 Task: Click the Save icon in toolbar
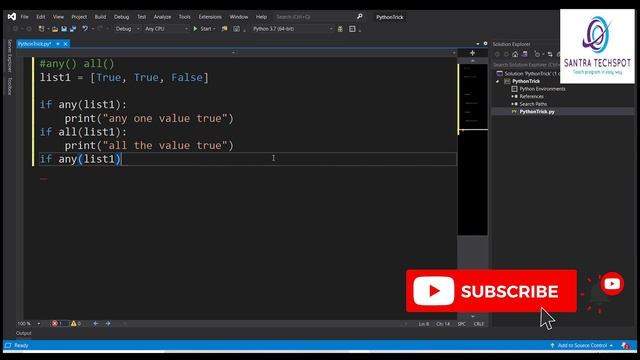click(64, 29)
